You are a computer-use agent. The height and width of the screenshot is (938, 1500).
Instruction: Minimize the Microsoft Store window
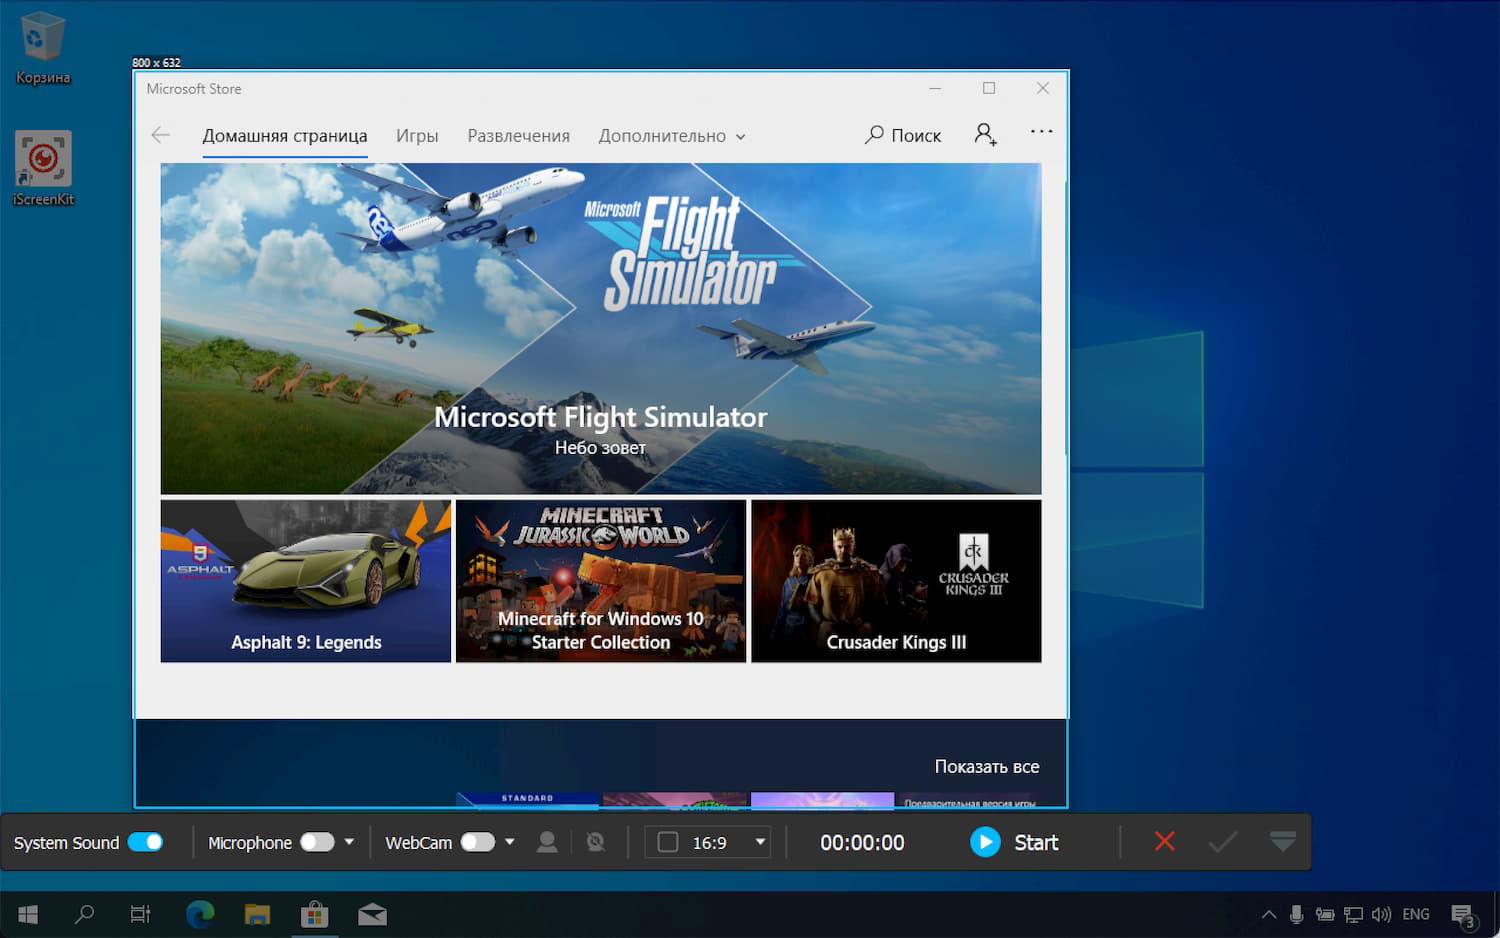point(935,88)
